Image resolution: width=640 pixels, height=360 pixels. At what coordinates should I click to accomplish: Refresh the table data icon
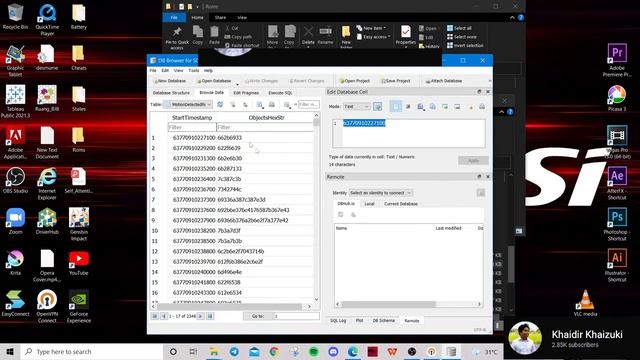point(220,105)
